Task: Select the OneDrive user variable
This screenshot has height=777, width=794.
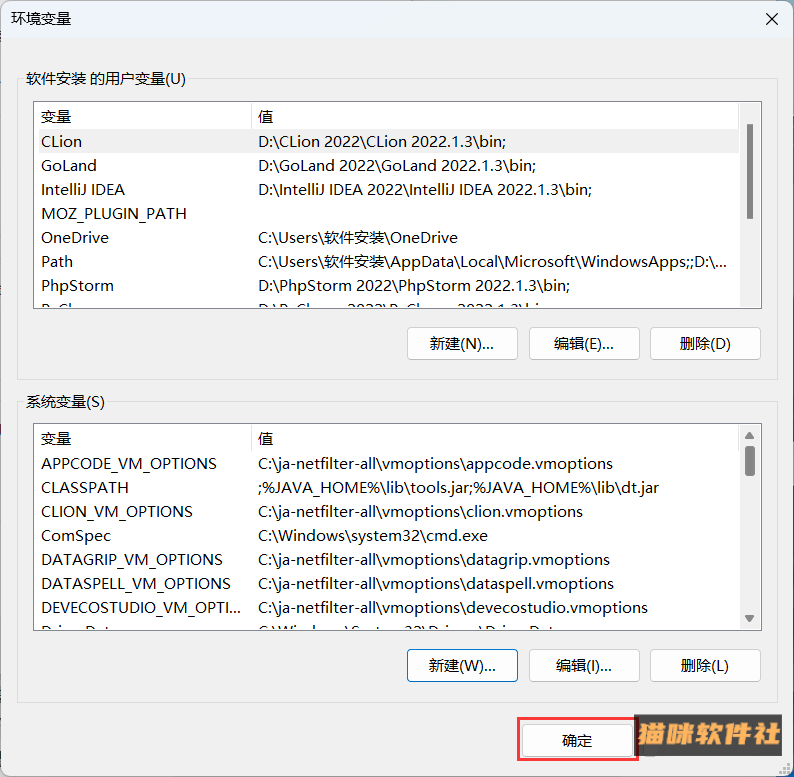Action: [x=388, y=238]
